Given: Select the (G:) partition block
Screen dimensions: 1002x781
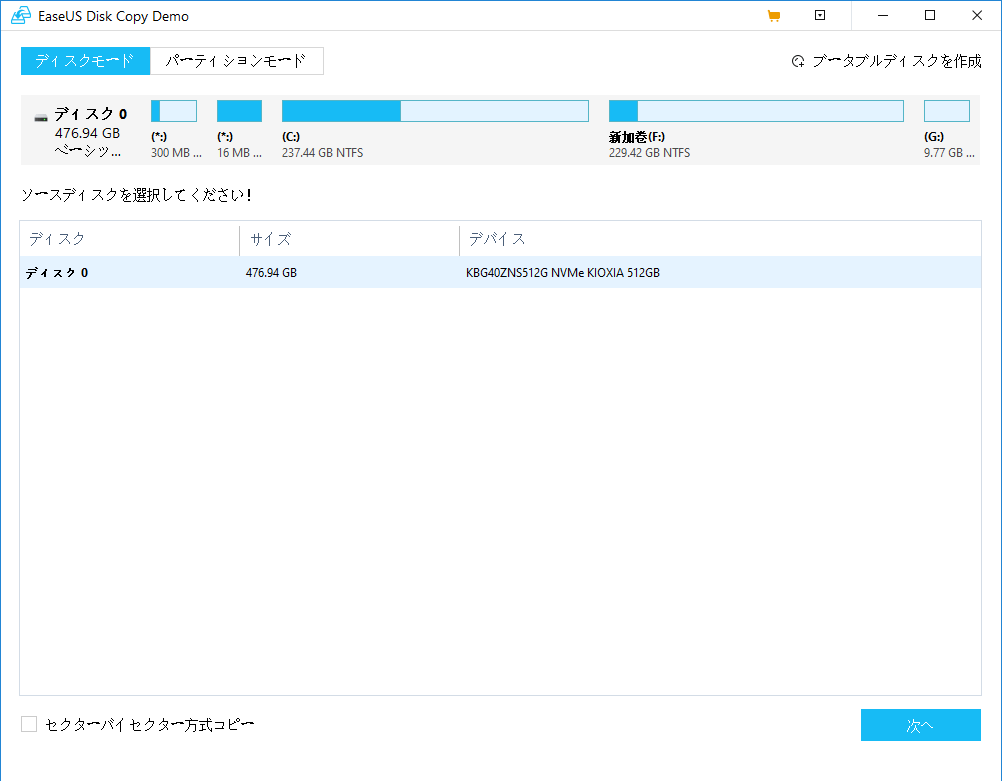Looking at the screenshot, I should pos(945,110).
